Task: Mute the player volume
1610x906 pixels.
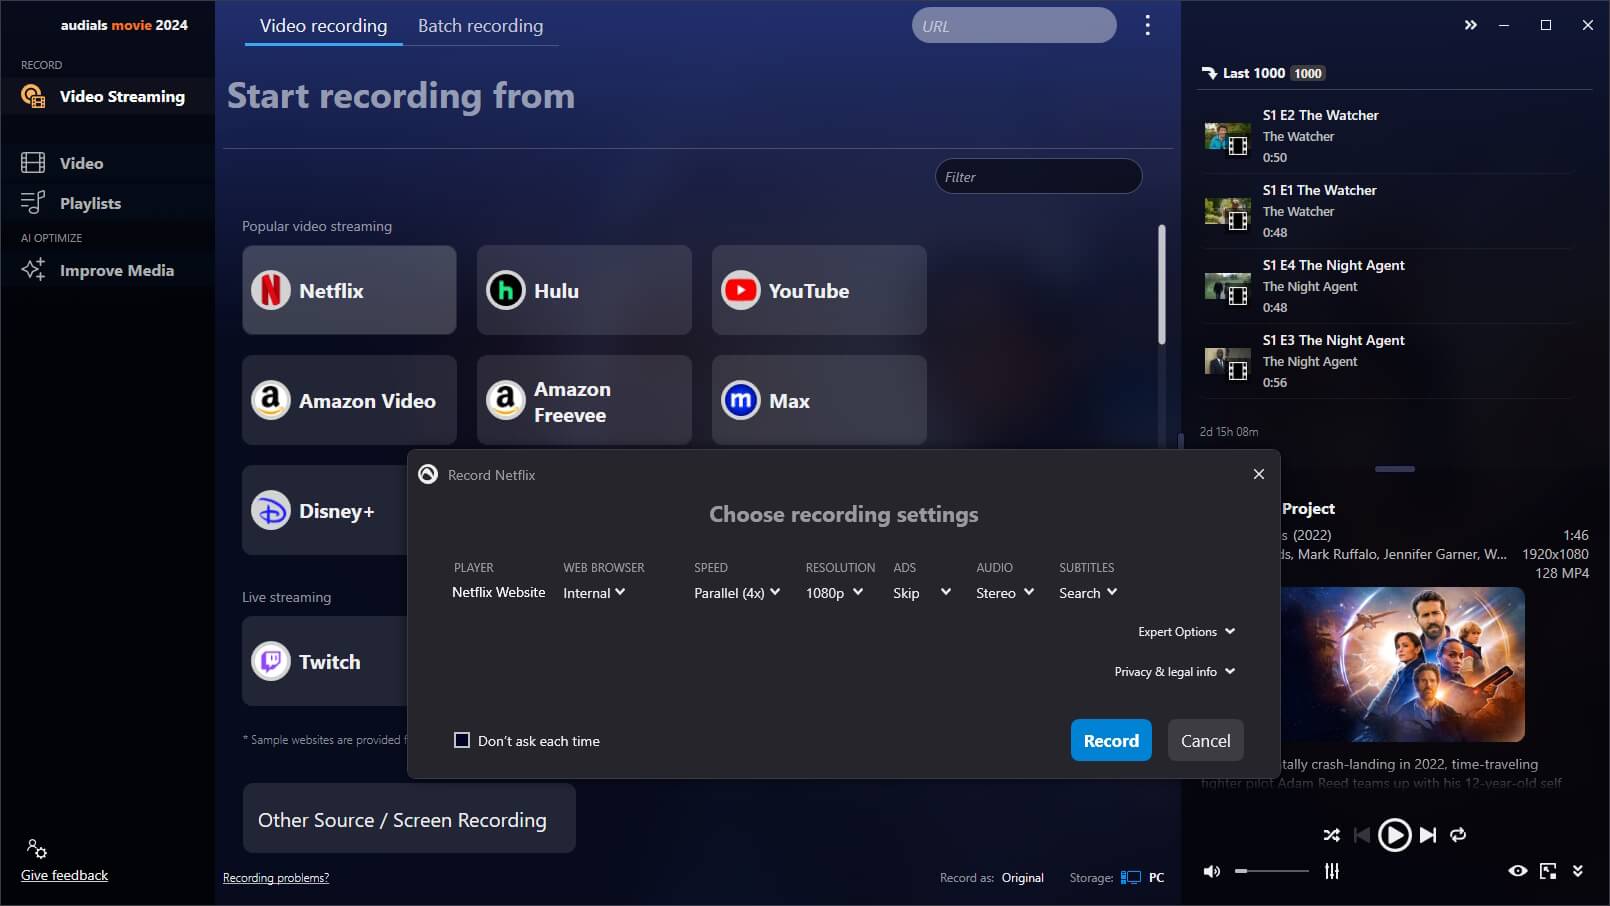Action: click(x=1212, y=871)
